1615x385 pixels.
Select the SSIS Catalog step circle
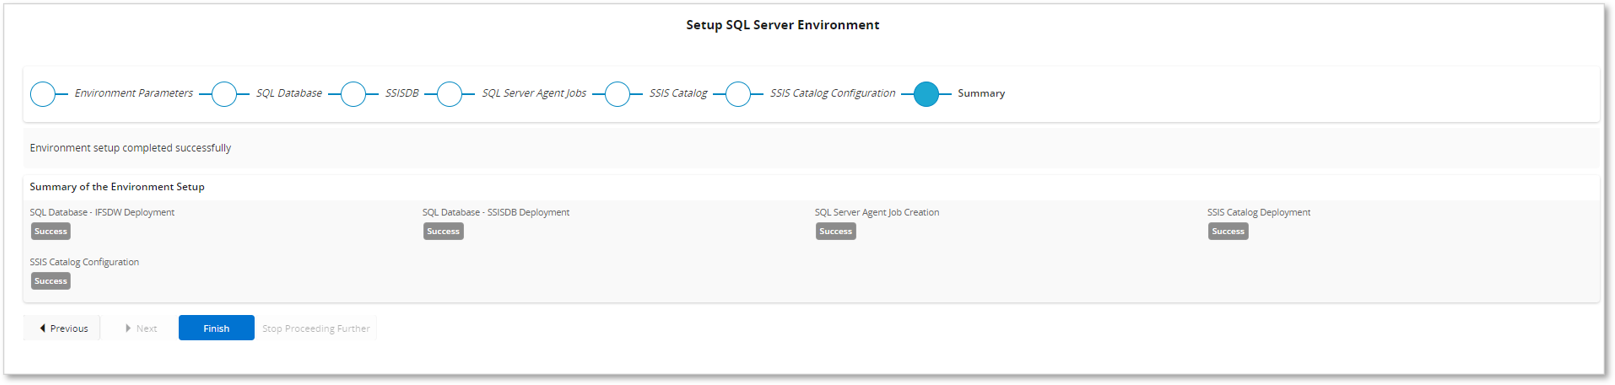coord(617,94)
